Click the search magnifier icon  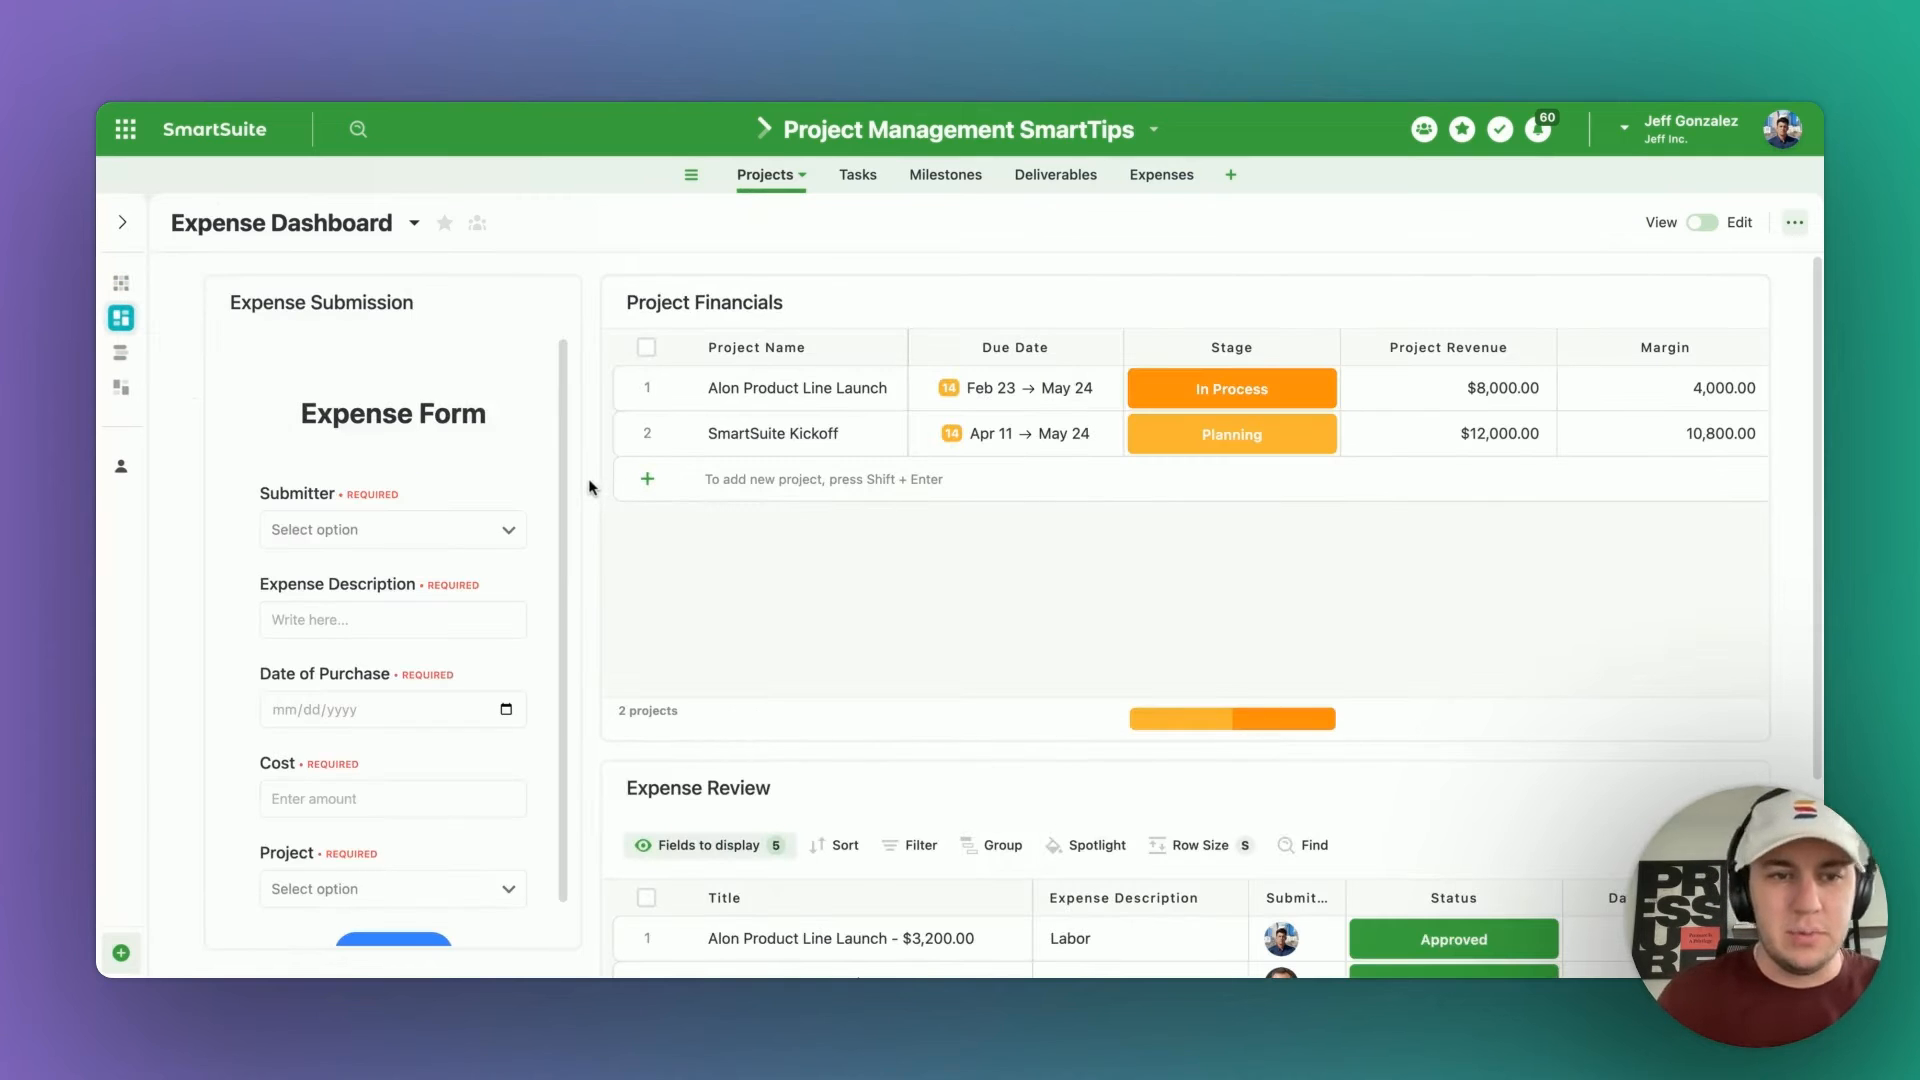359,128
